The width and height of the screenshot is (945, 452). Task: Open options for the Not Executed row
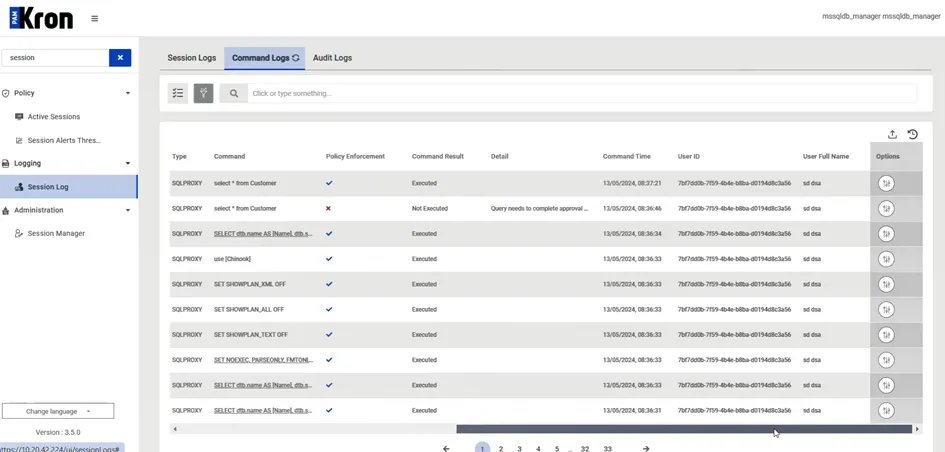[x=886, y=209]
